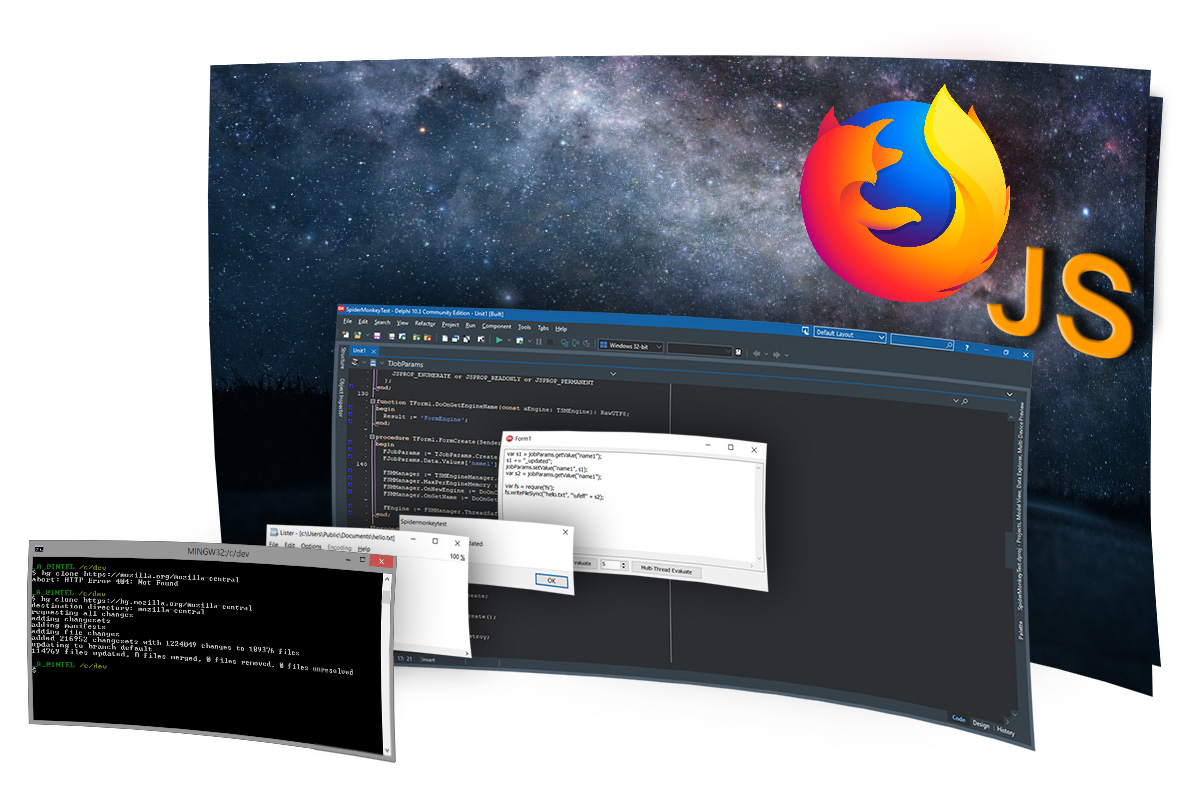Image resolution: width=1200 pixels, height=800 pixels.
Task: Open the Project menu in Delphi
Action: tap(450, 324)
